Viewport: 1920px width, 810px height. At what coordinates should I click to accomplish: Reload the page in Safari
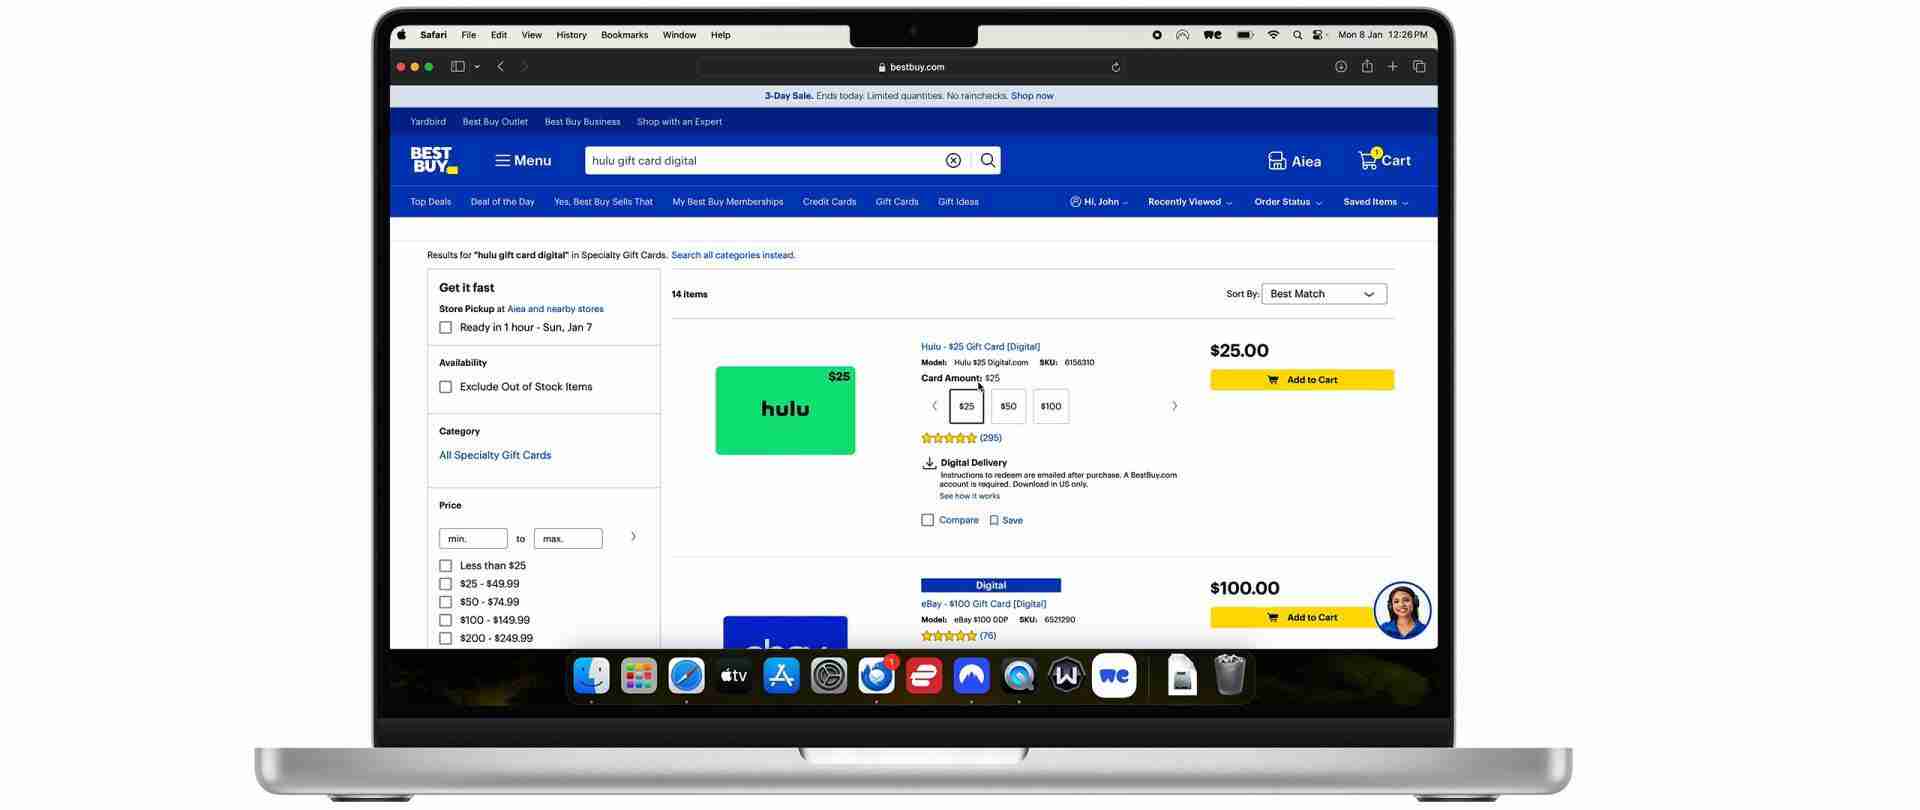[1115, 67]
